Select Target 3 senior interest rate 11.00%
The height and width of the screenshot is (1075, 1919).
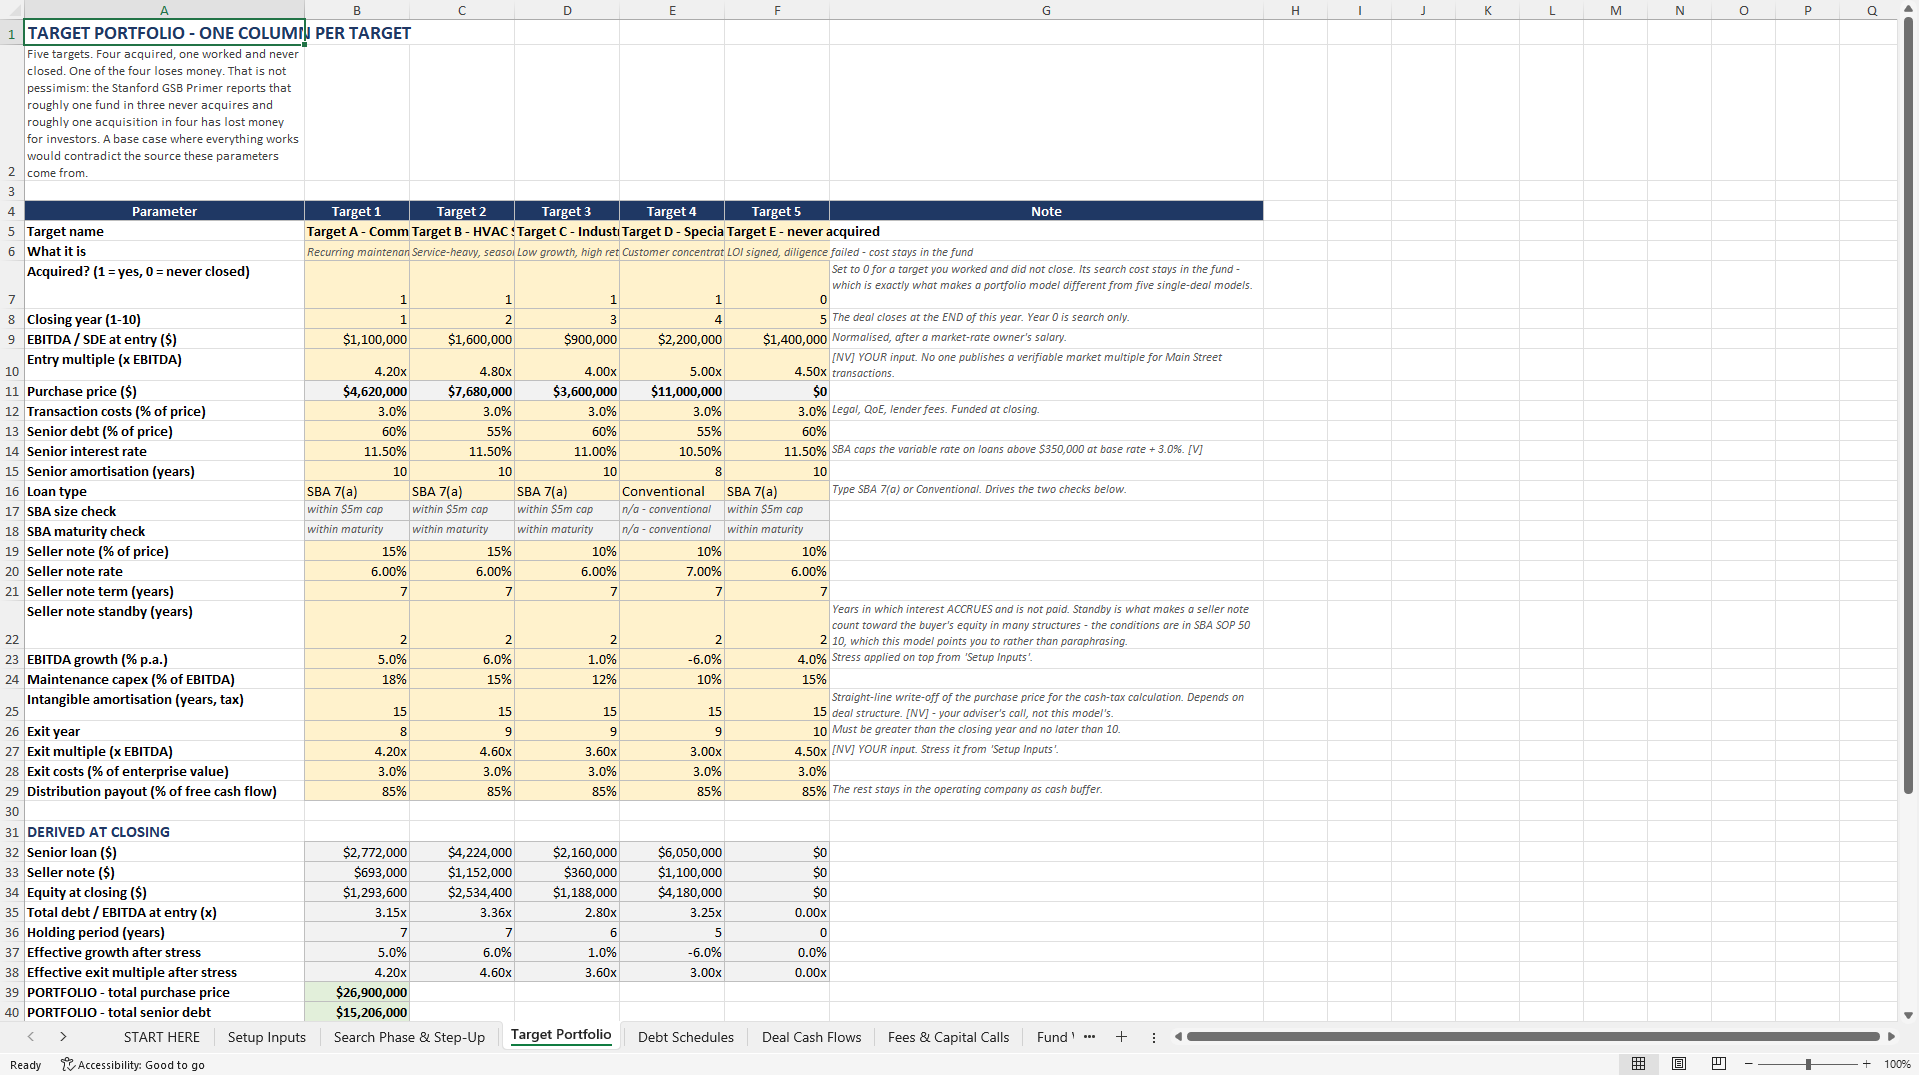pos(567,451)
